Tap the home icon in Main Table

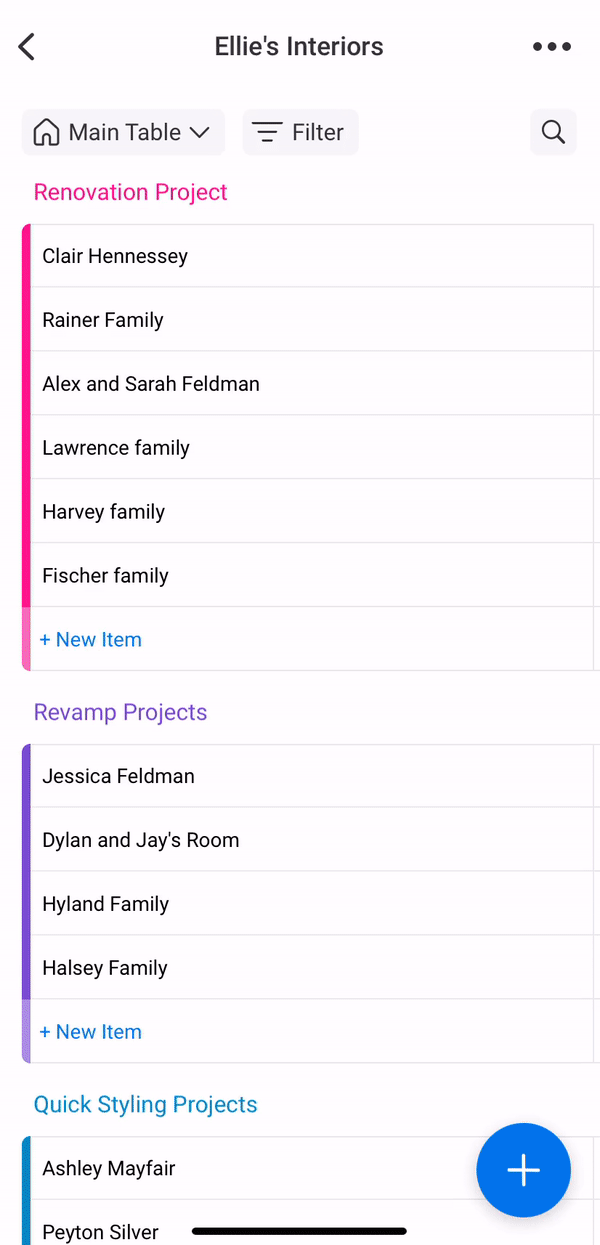(x=46, y=132)
